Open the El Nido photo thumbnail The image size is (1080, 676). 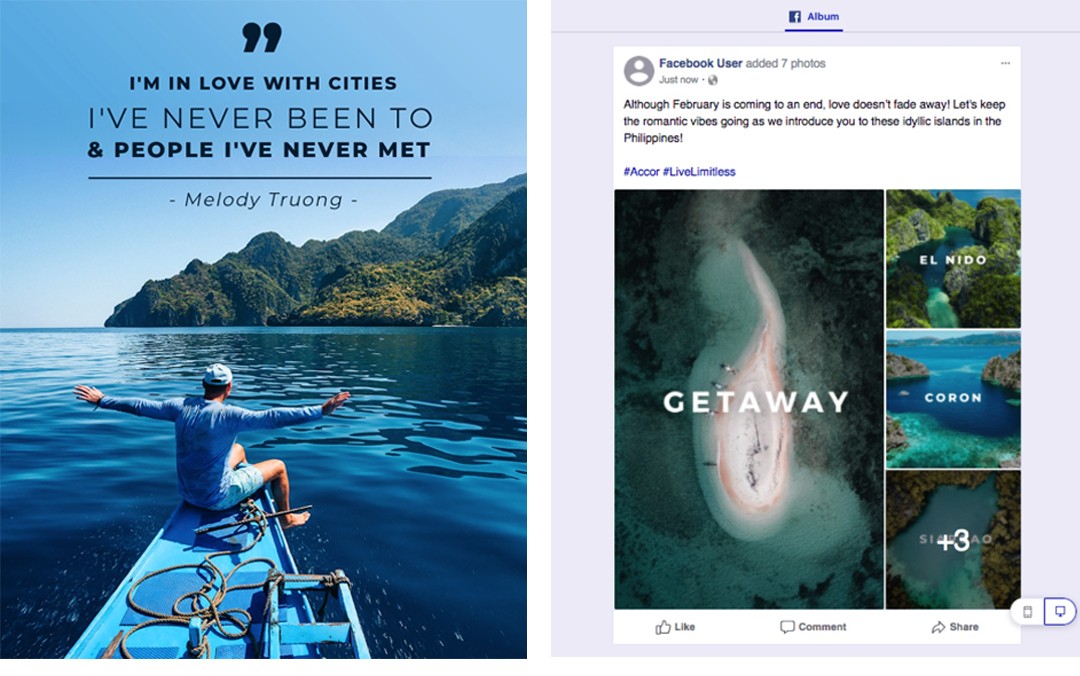[x=953, y=259]
